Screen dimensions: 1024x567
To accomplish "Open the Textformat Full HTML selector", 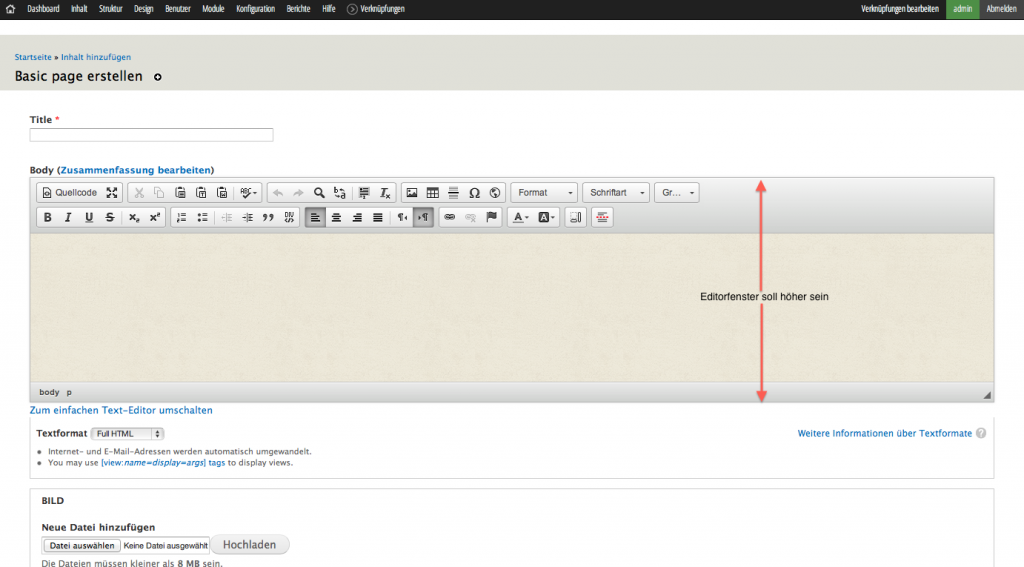I will point(127,434).
